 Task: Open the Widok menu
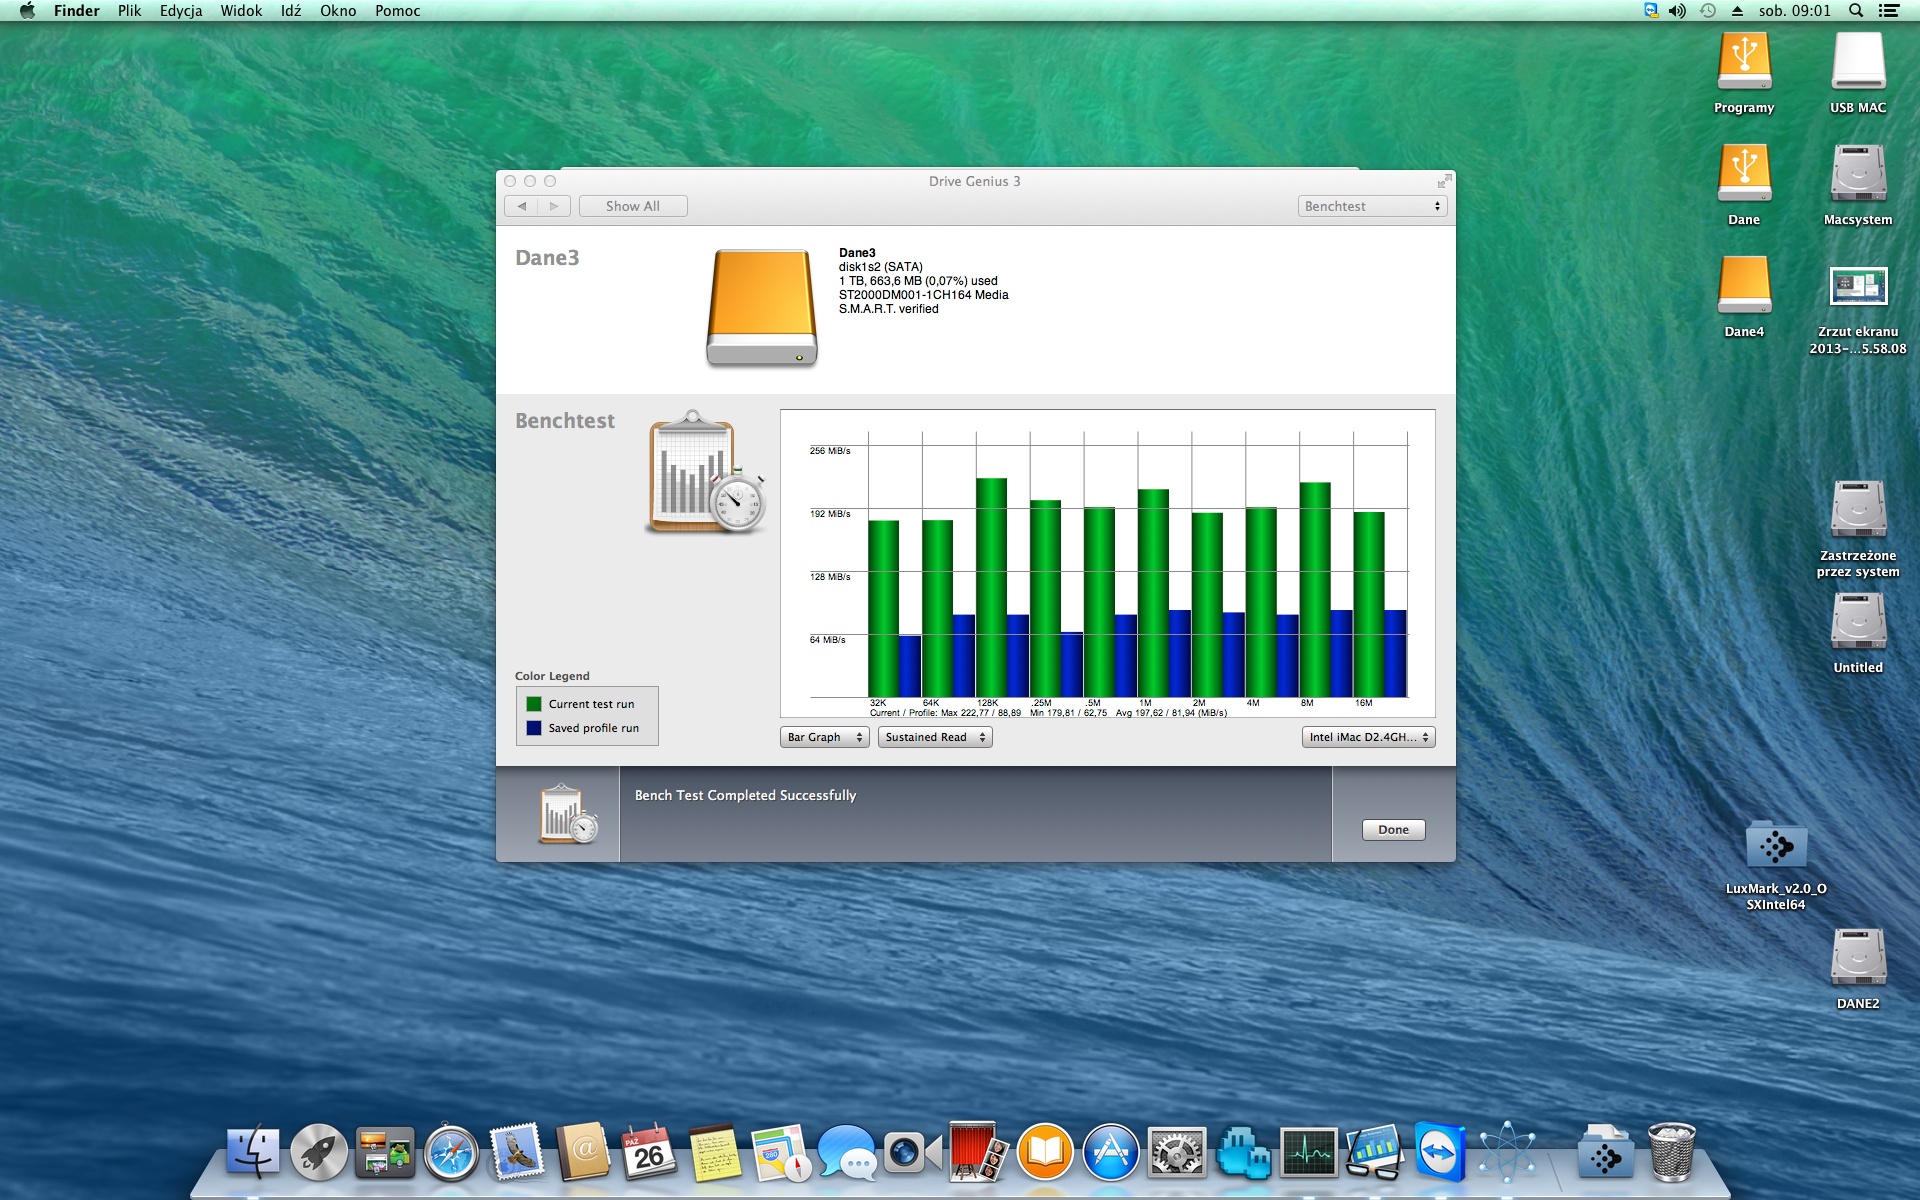[241, 11]
